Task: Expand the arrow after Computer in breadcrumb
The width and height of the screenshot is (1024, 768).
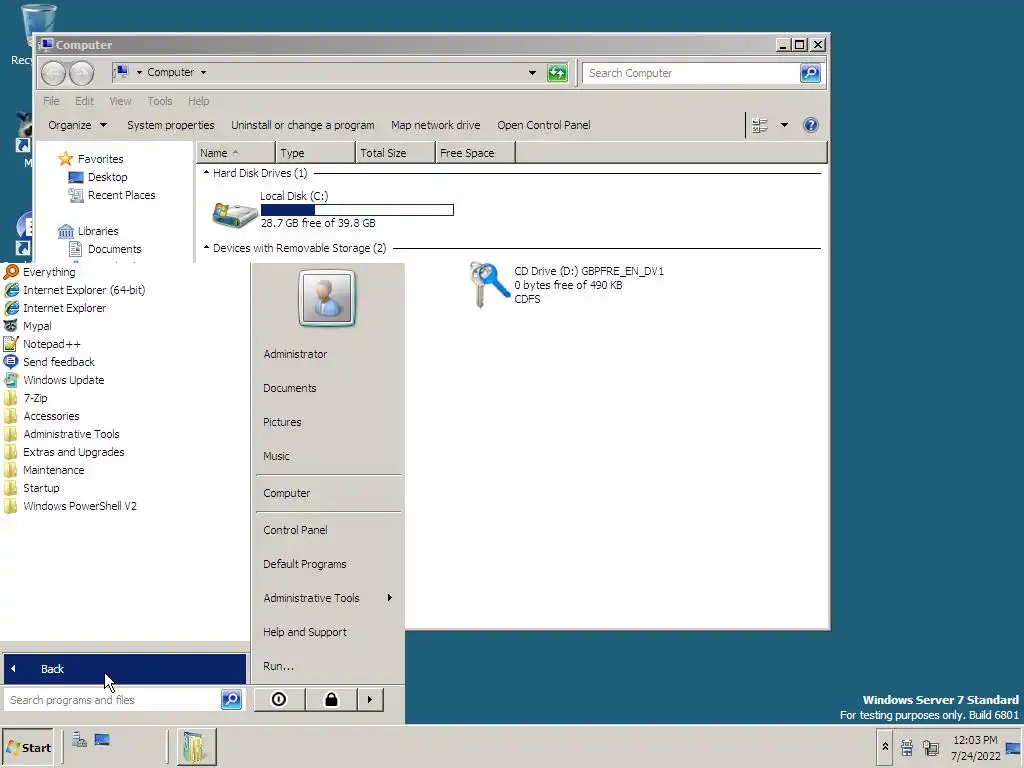Action: pyautogui.click(x=203, y=72)
